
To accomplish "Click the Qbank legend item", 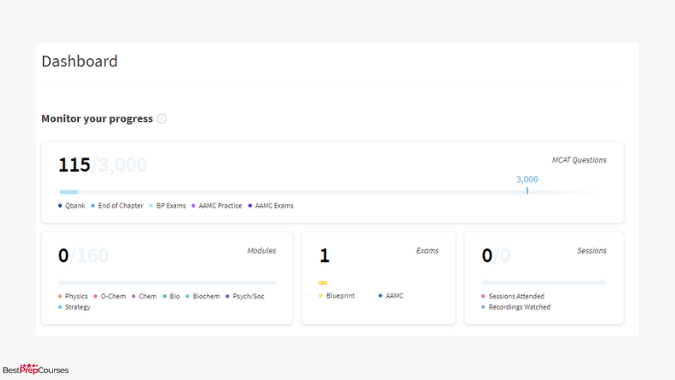I will [71, 206].
